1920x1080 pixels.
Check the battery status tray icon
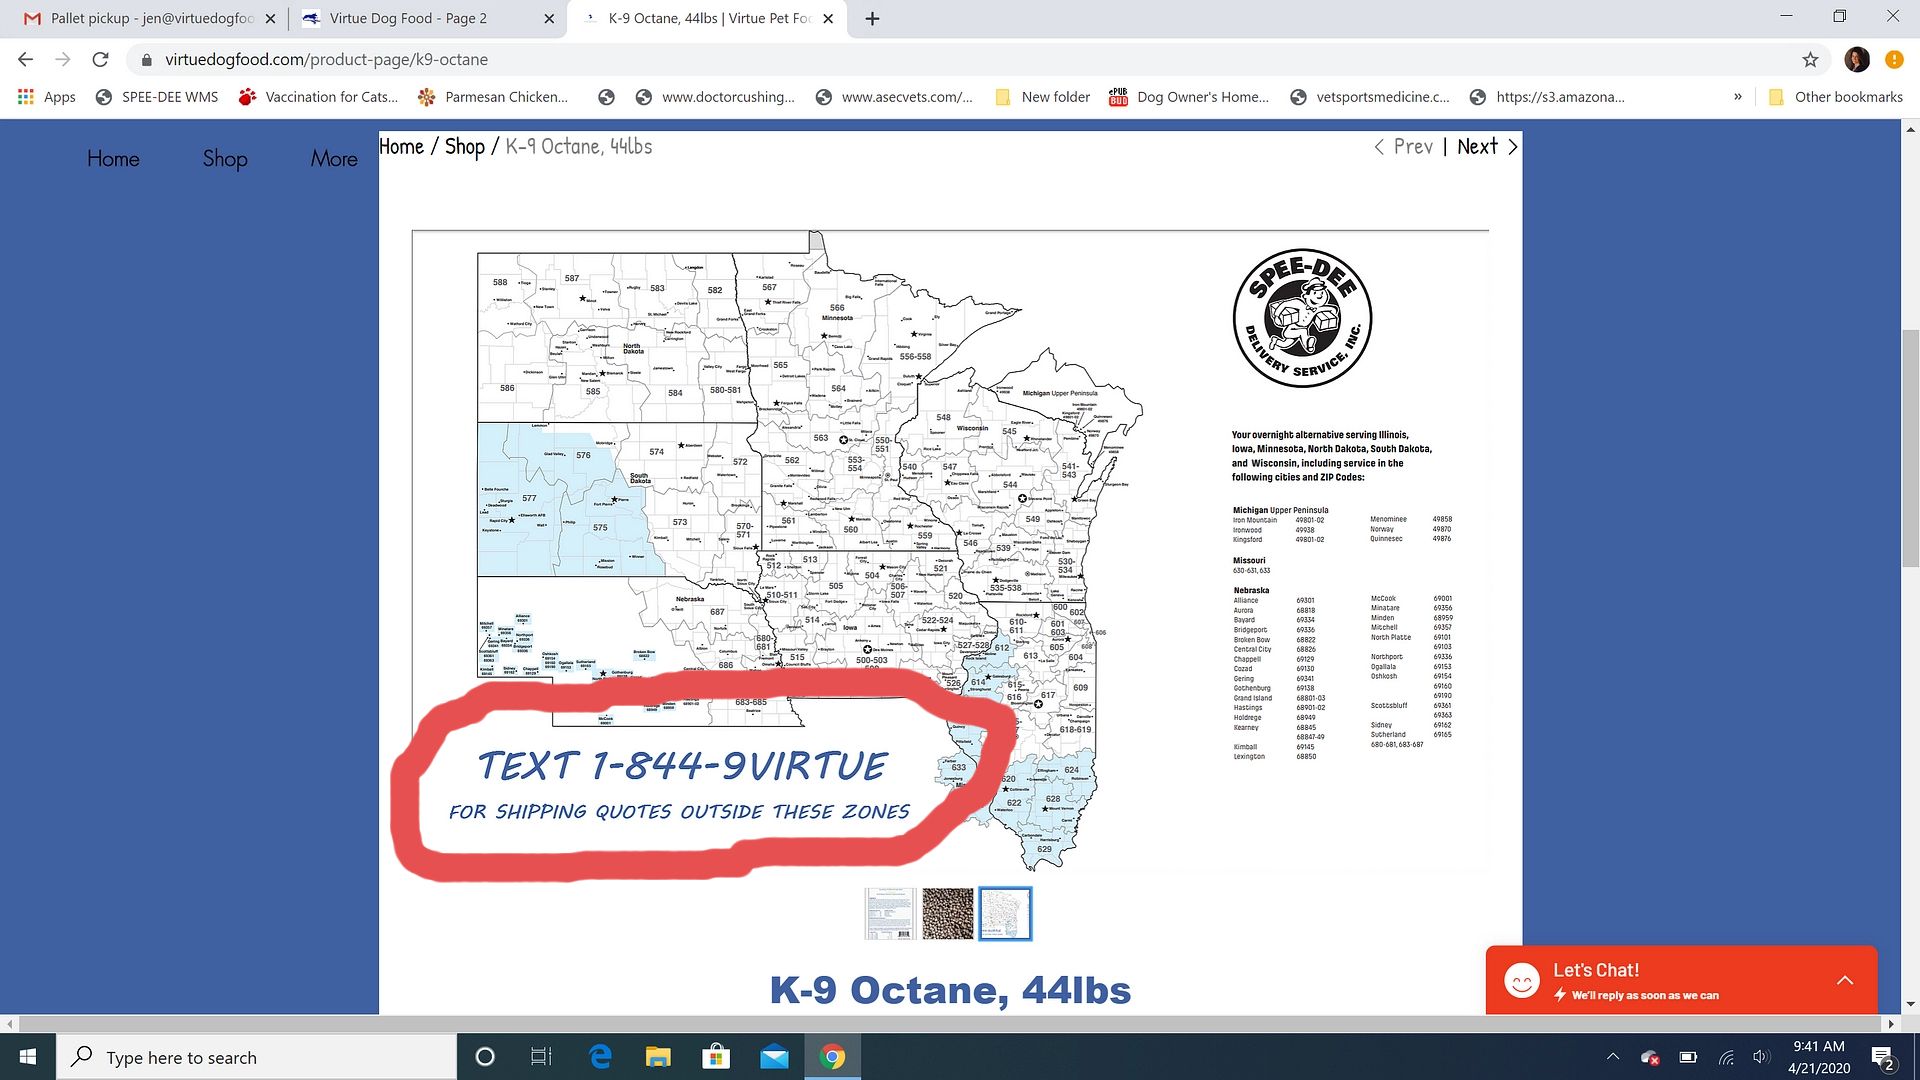click(1688, 1057)
